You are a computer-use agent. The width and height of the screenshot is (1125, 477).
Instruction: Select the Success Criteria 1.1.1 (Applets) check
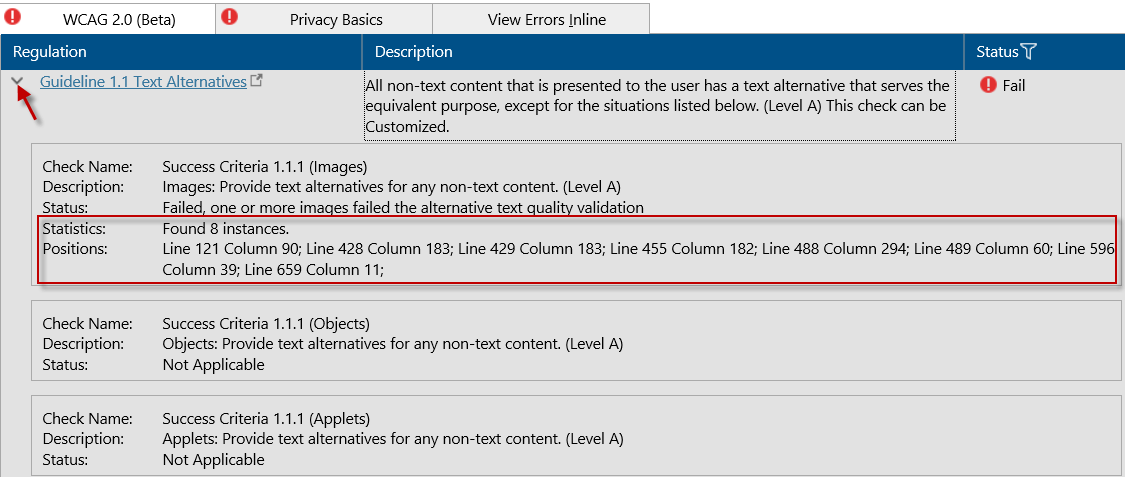(577, 439)
